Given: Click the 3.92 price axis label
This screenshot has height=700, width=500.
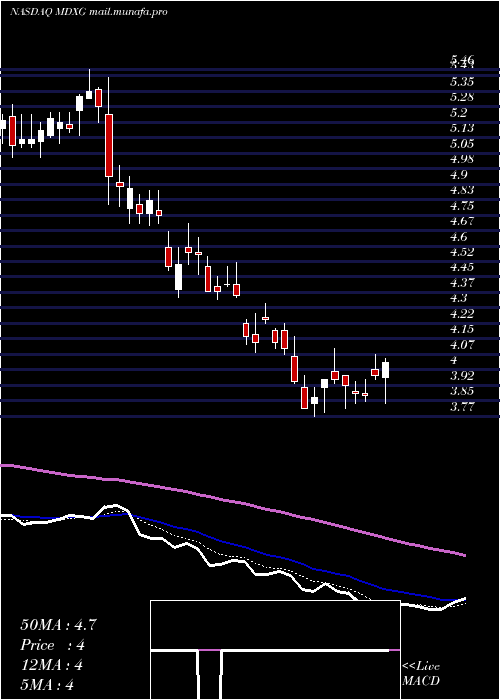Looking at the screenshot, I should pos(462,375).
